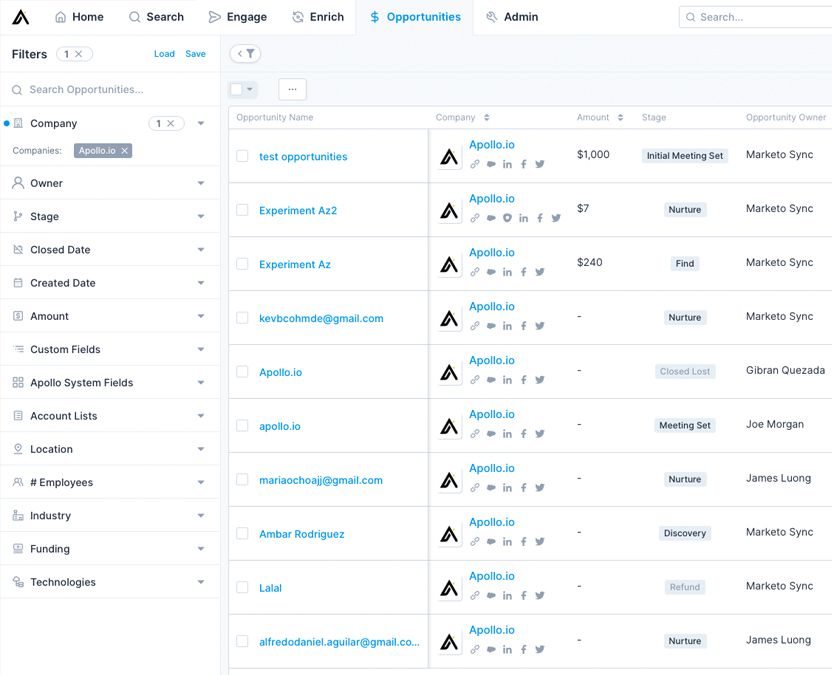
Task: Click Twitter icon in Experiment Az row
Action: tap(540, 272)
